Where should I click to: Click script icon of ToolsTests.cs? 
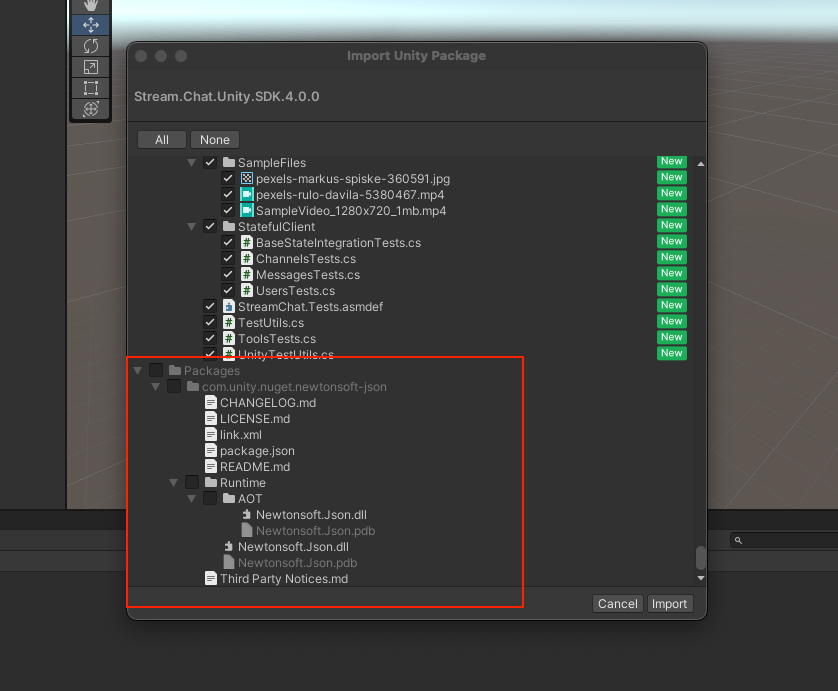tap(229, 338)
